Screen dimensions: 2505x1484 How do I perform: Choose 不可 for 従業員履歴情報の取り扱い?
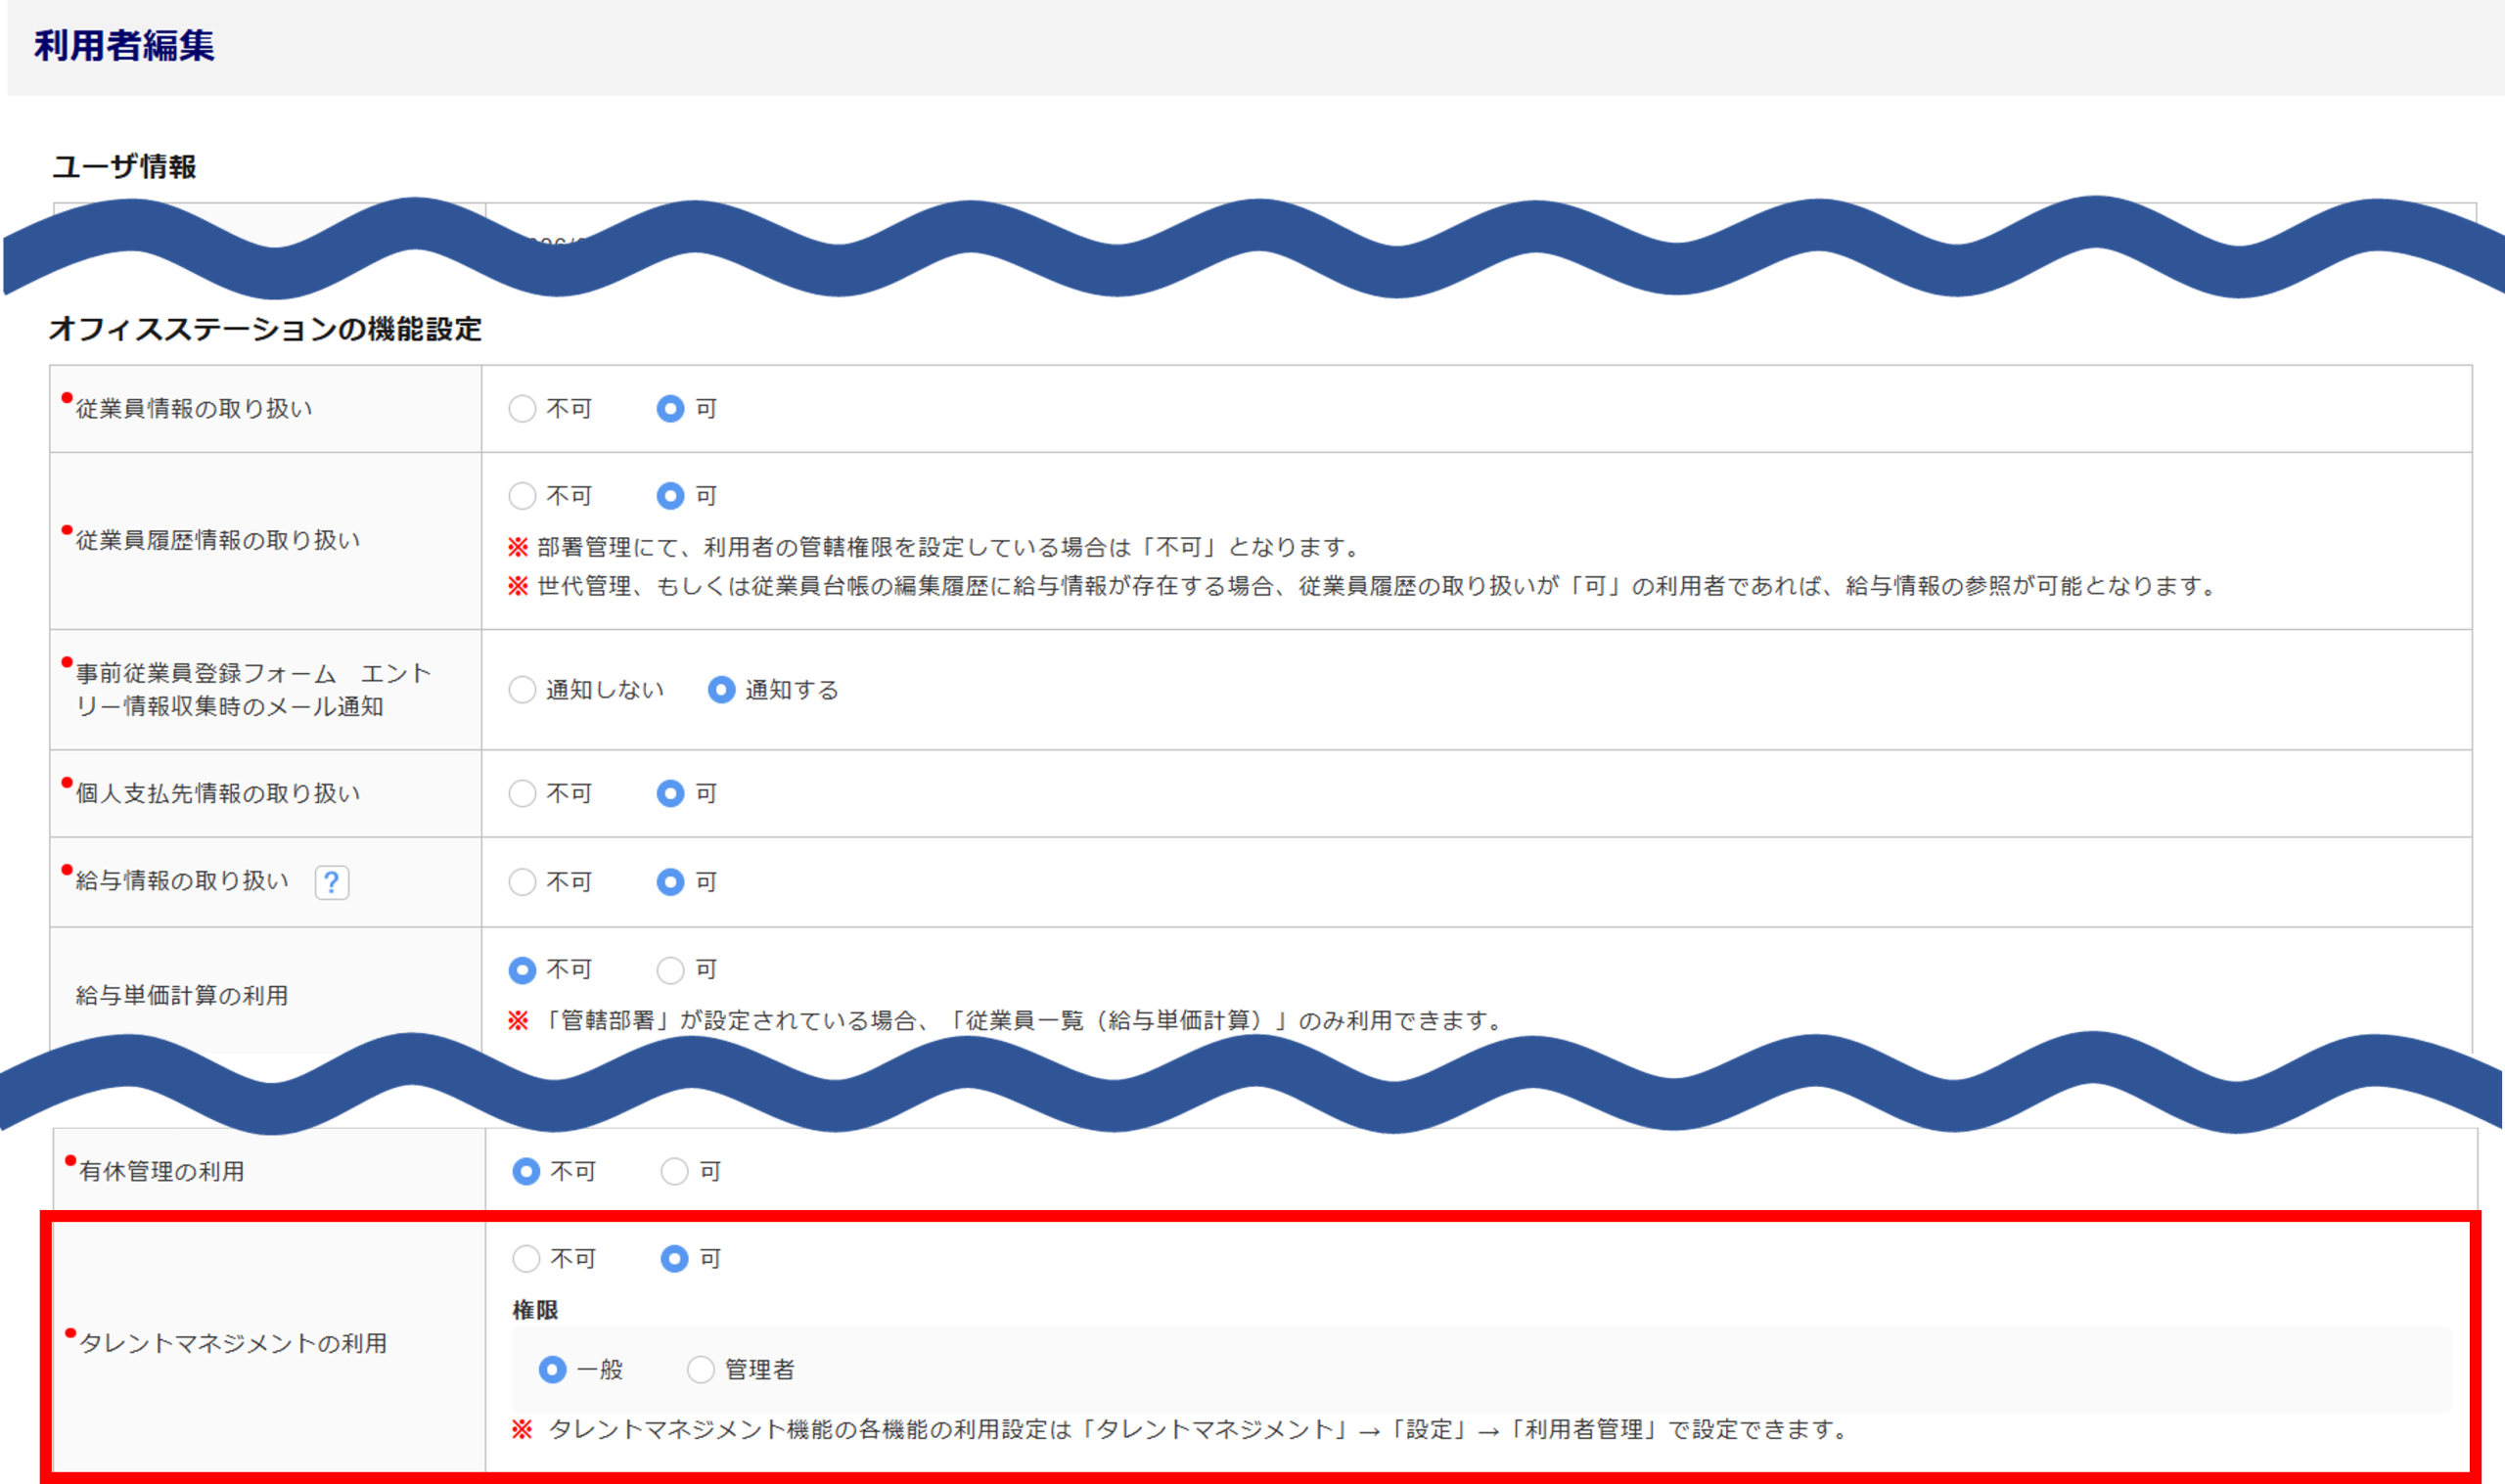tap(522, 496)
